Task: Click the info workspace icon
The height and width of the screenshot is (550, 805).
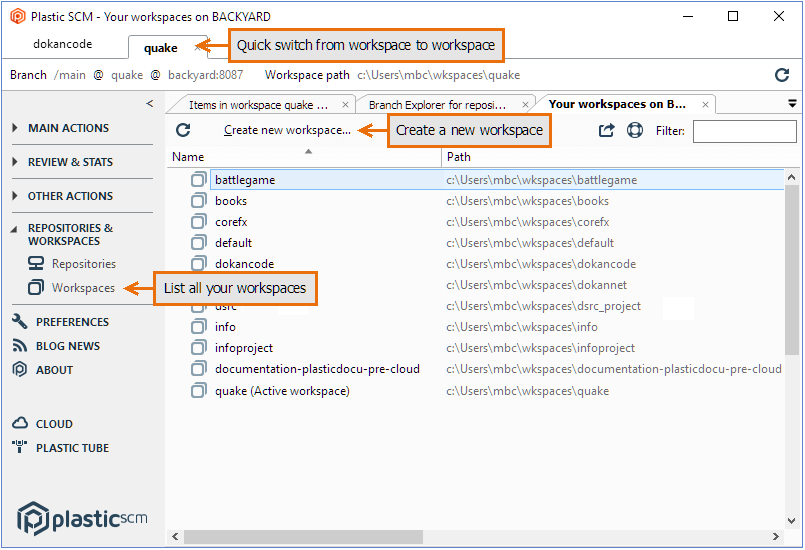Action: click(199, 327)
